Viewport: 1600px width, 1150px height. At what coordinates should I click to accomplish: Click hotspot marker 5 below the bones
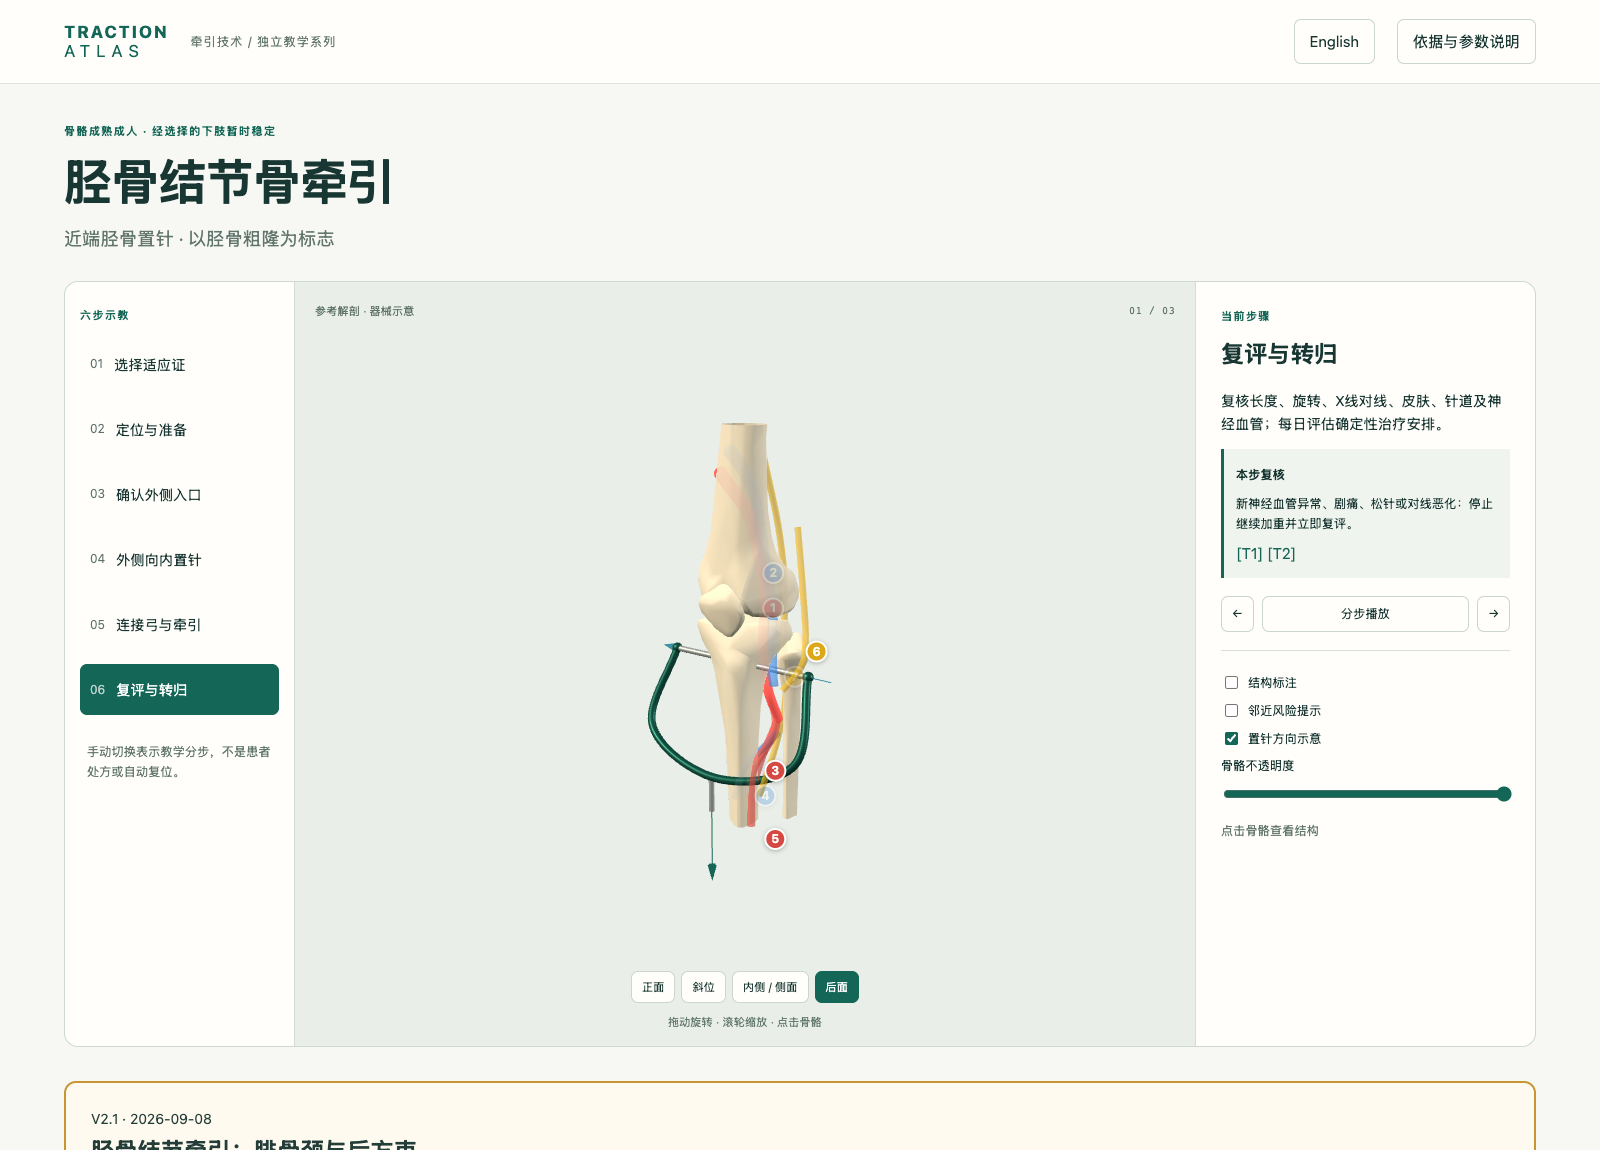[x=775, y=839]
